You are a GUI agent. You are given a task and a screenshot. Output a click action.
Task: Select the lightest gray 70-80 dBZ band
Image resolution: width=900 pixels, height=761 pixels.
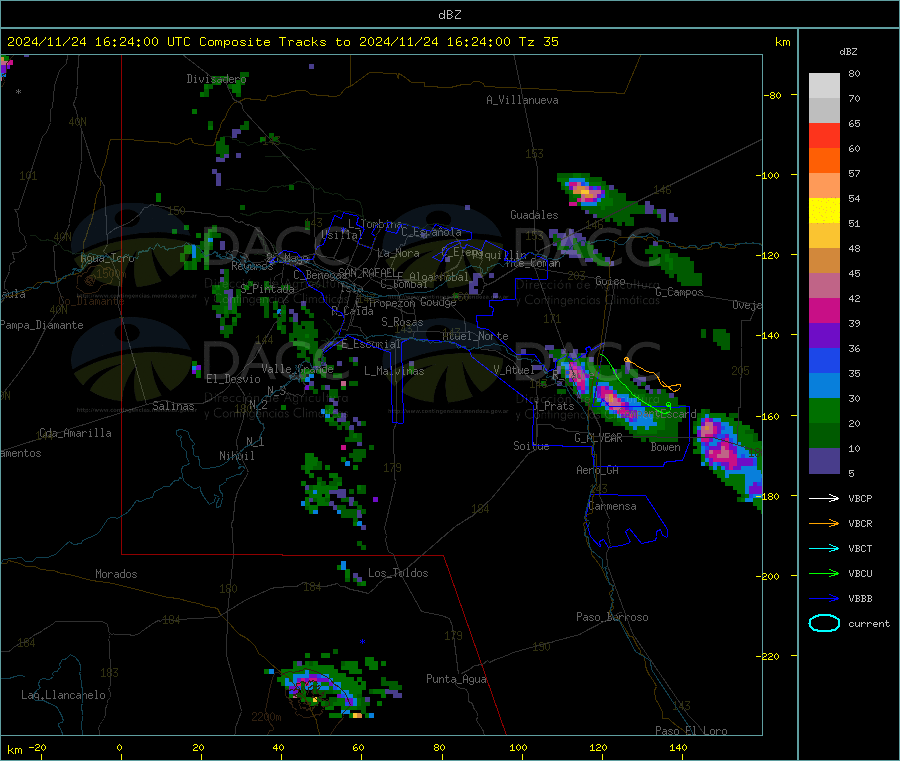(x=824, y=86)
